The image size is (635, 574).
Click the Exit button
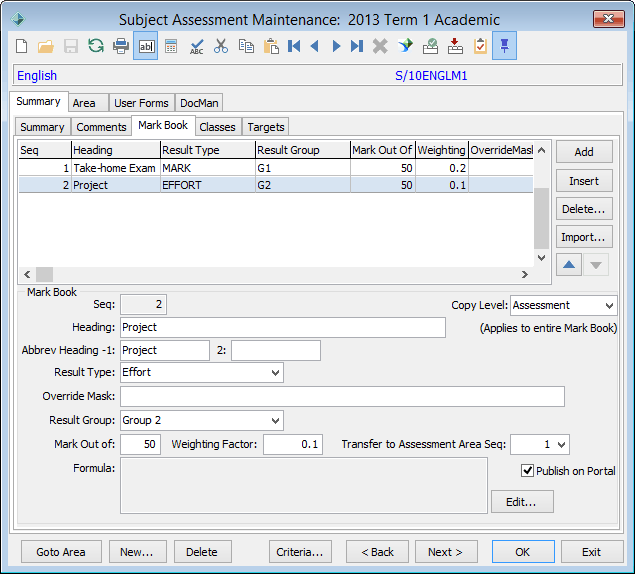[x=592, y=552]
